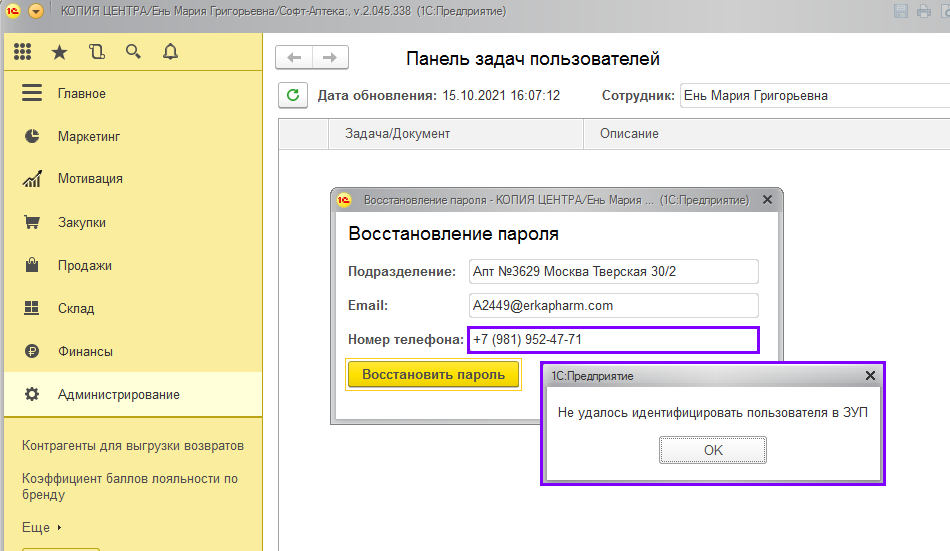The image size is (950, 551).
Task: Click the Search magnifier icon
Action: click(133, 51)
